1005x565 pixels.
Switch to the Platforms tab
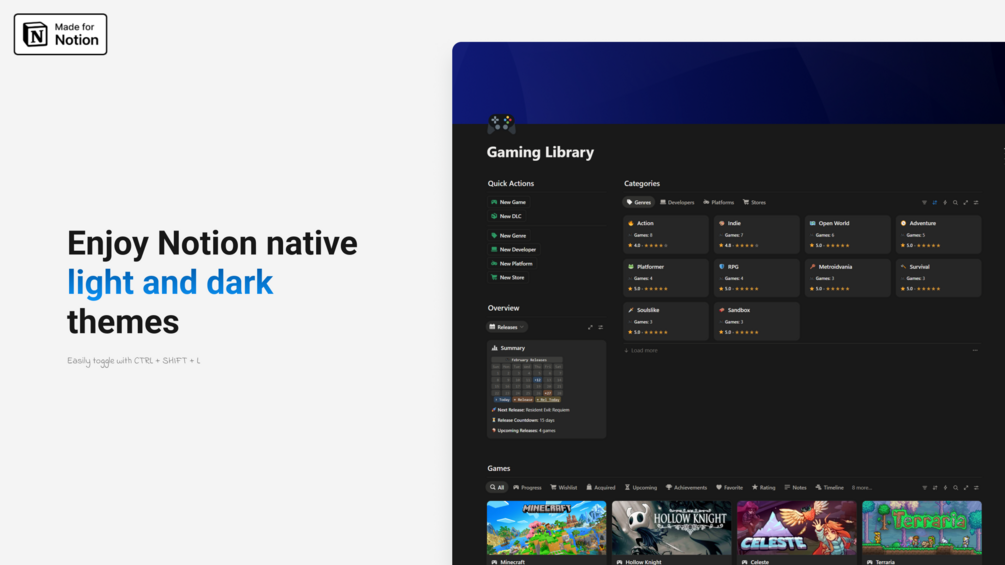[x=718, y=202]
